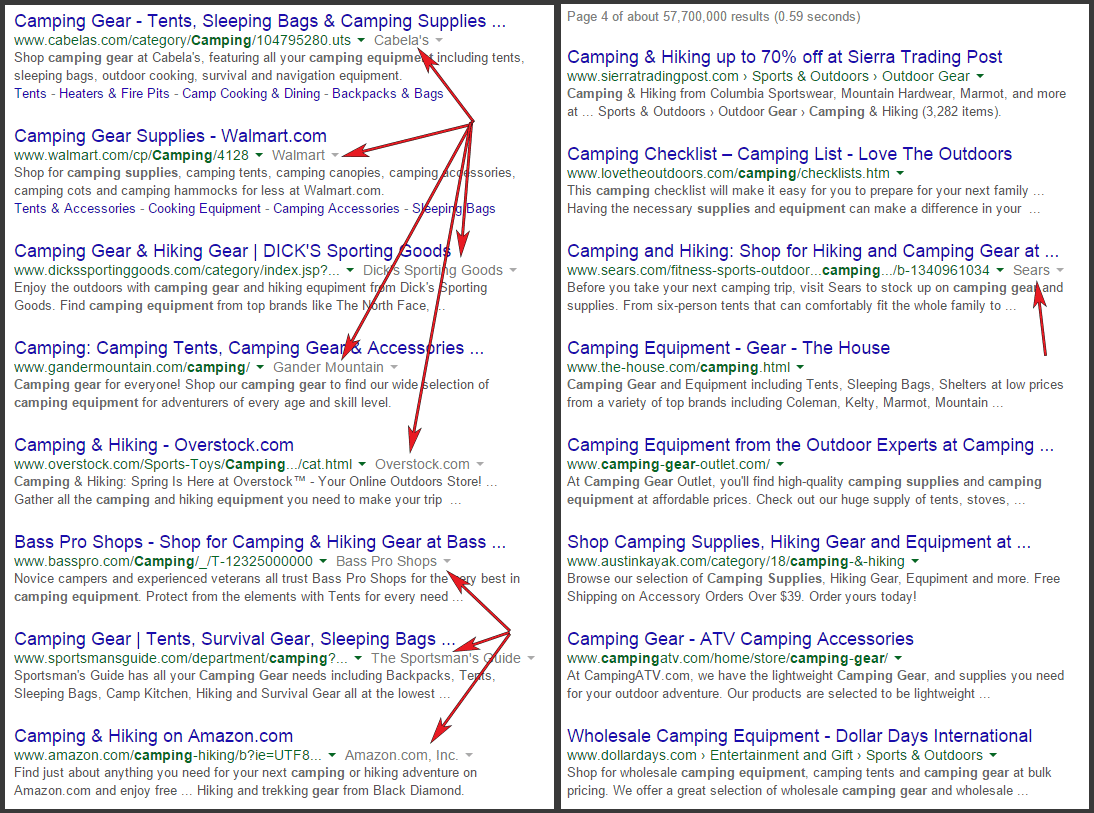Select the www.walmart.com/cp/Camping/4128 URL text
The width and height of the screenshot is (1094, 813).
(x=131, y=155)
